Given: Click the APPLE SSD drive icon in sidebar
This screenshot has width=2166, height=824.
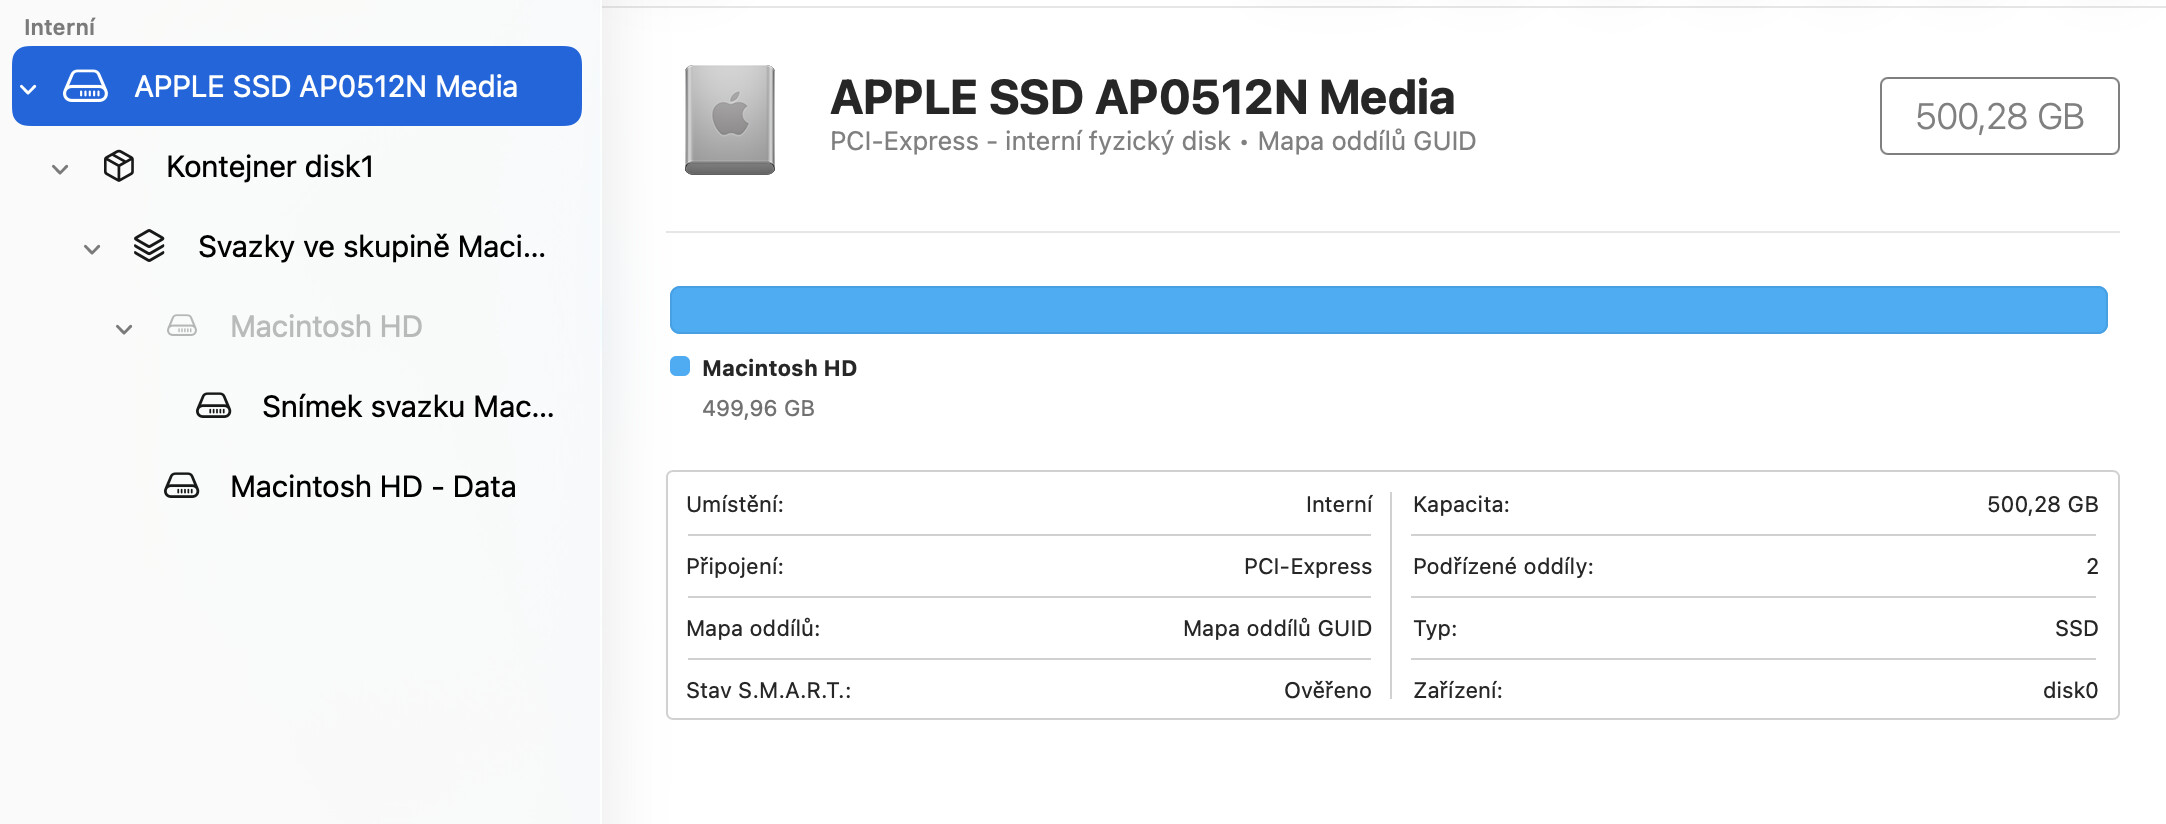Looking at the screenshot, I should click(x=86, y=87).
